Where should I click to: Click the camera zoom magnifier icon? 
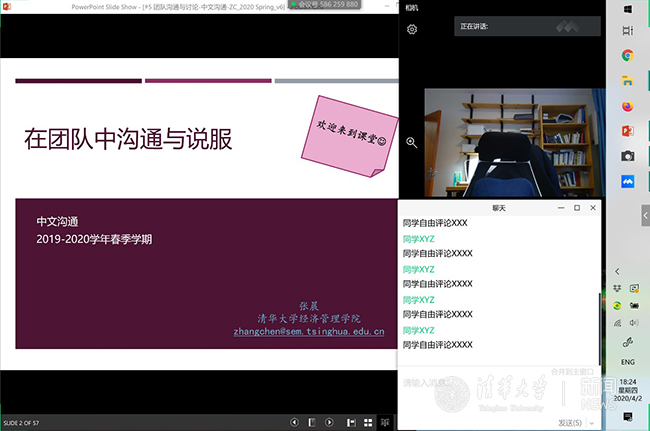click(412, 143)
